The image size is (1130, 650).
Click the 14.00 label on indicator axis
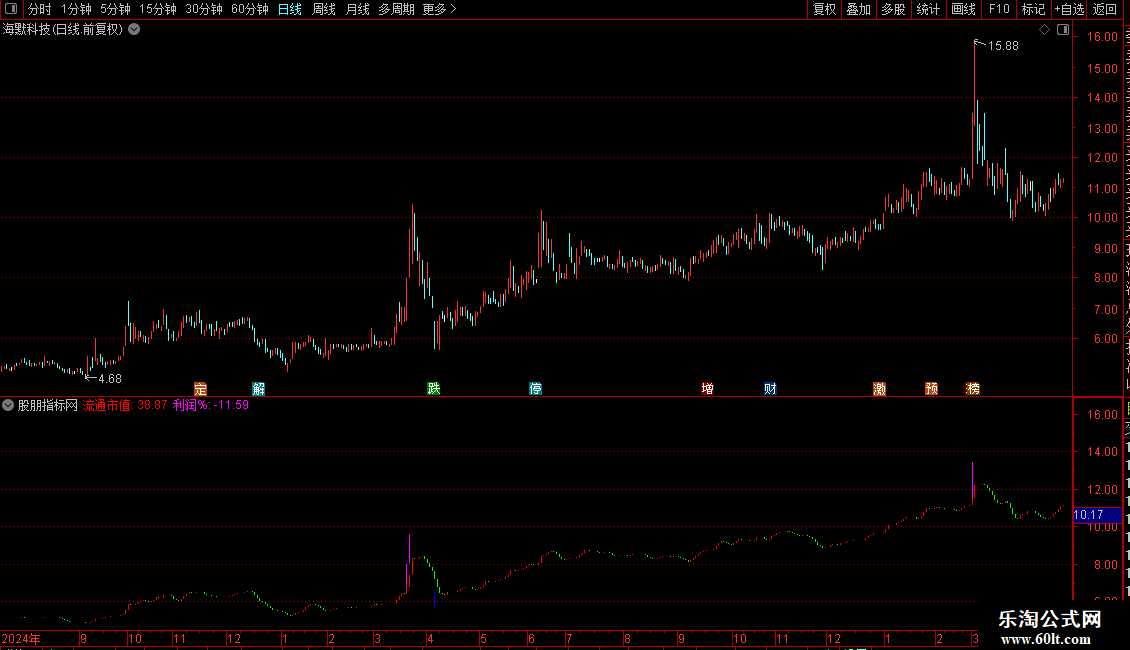(x=1103, y=453)
